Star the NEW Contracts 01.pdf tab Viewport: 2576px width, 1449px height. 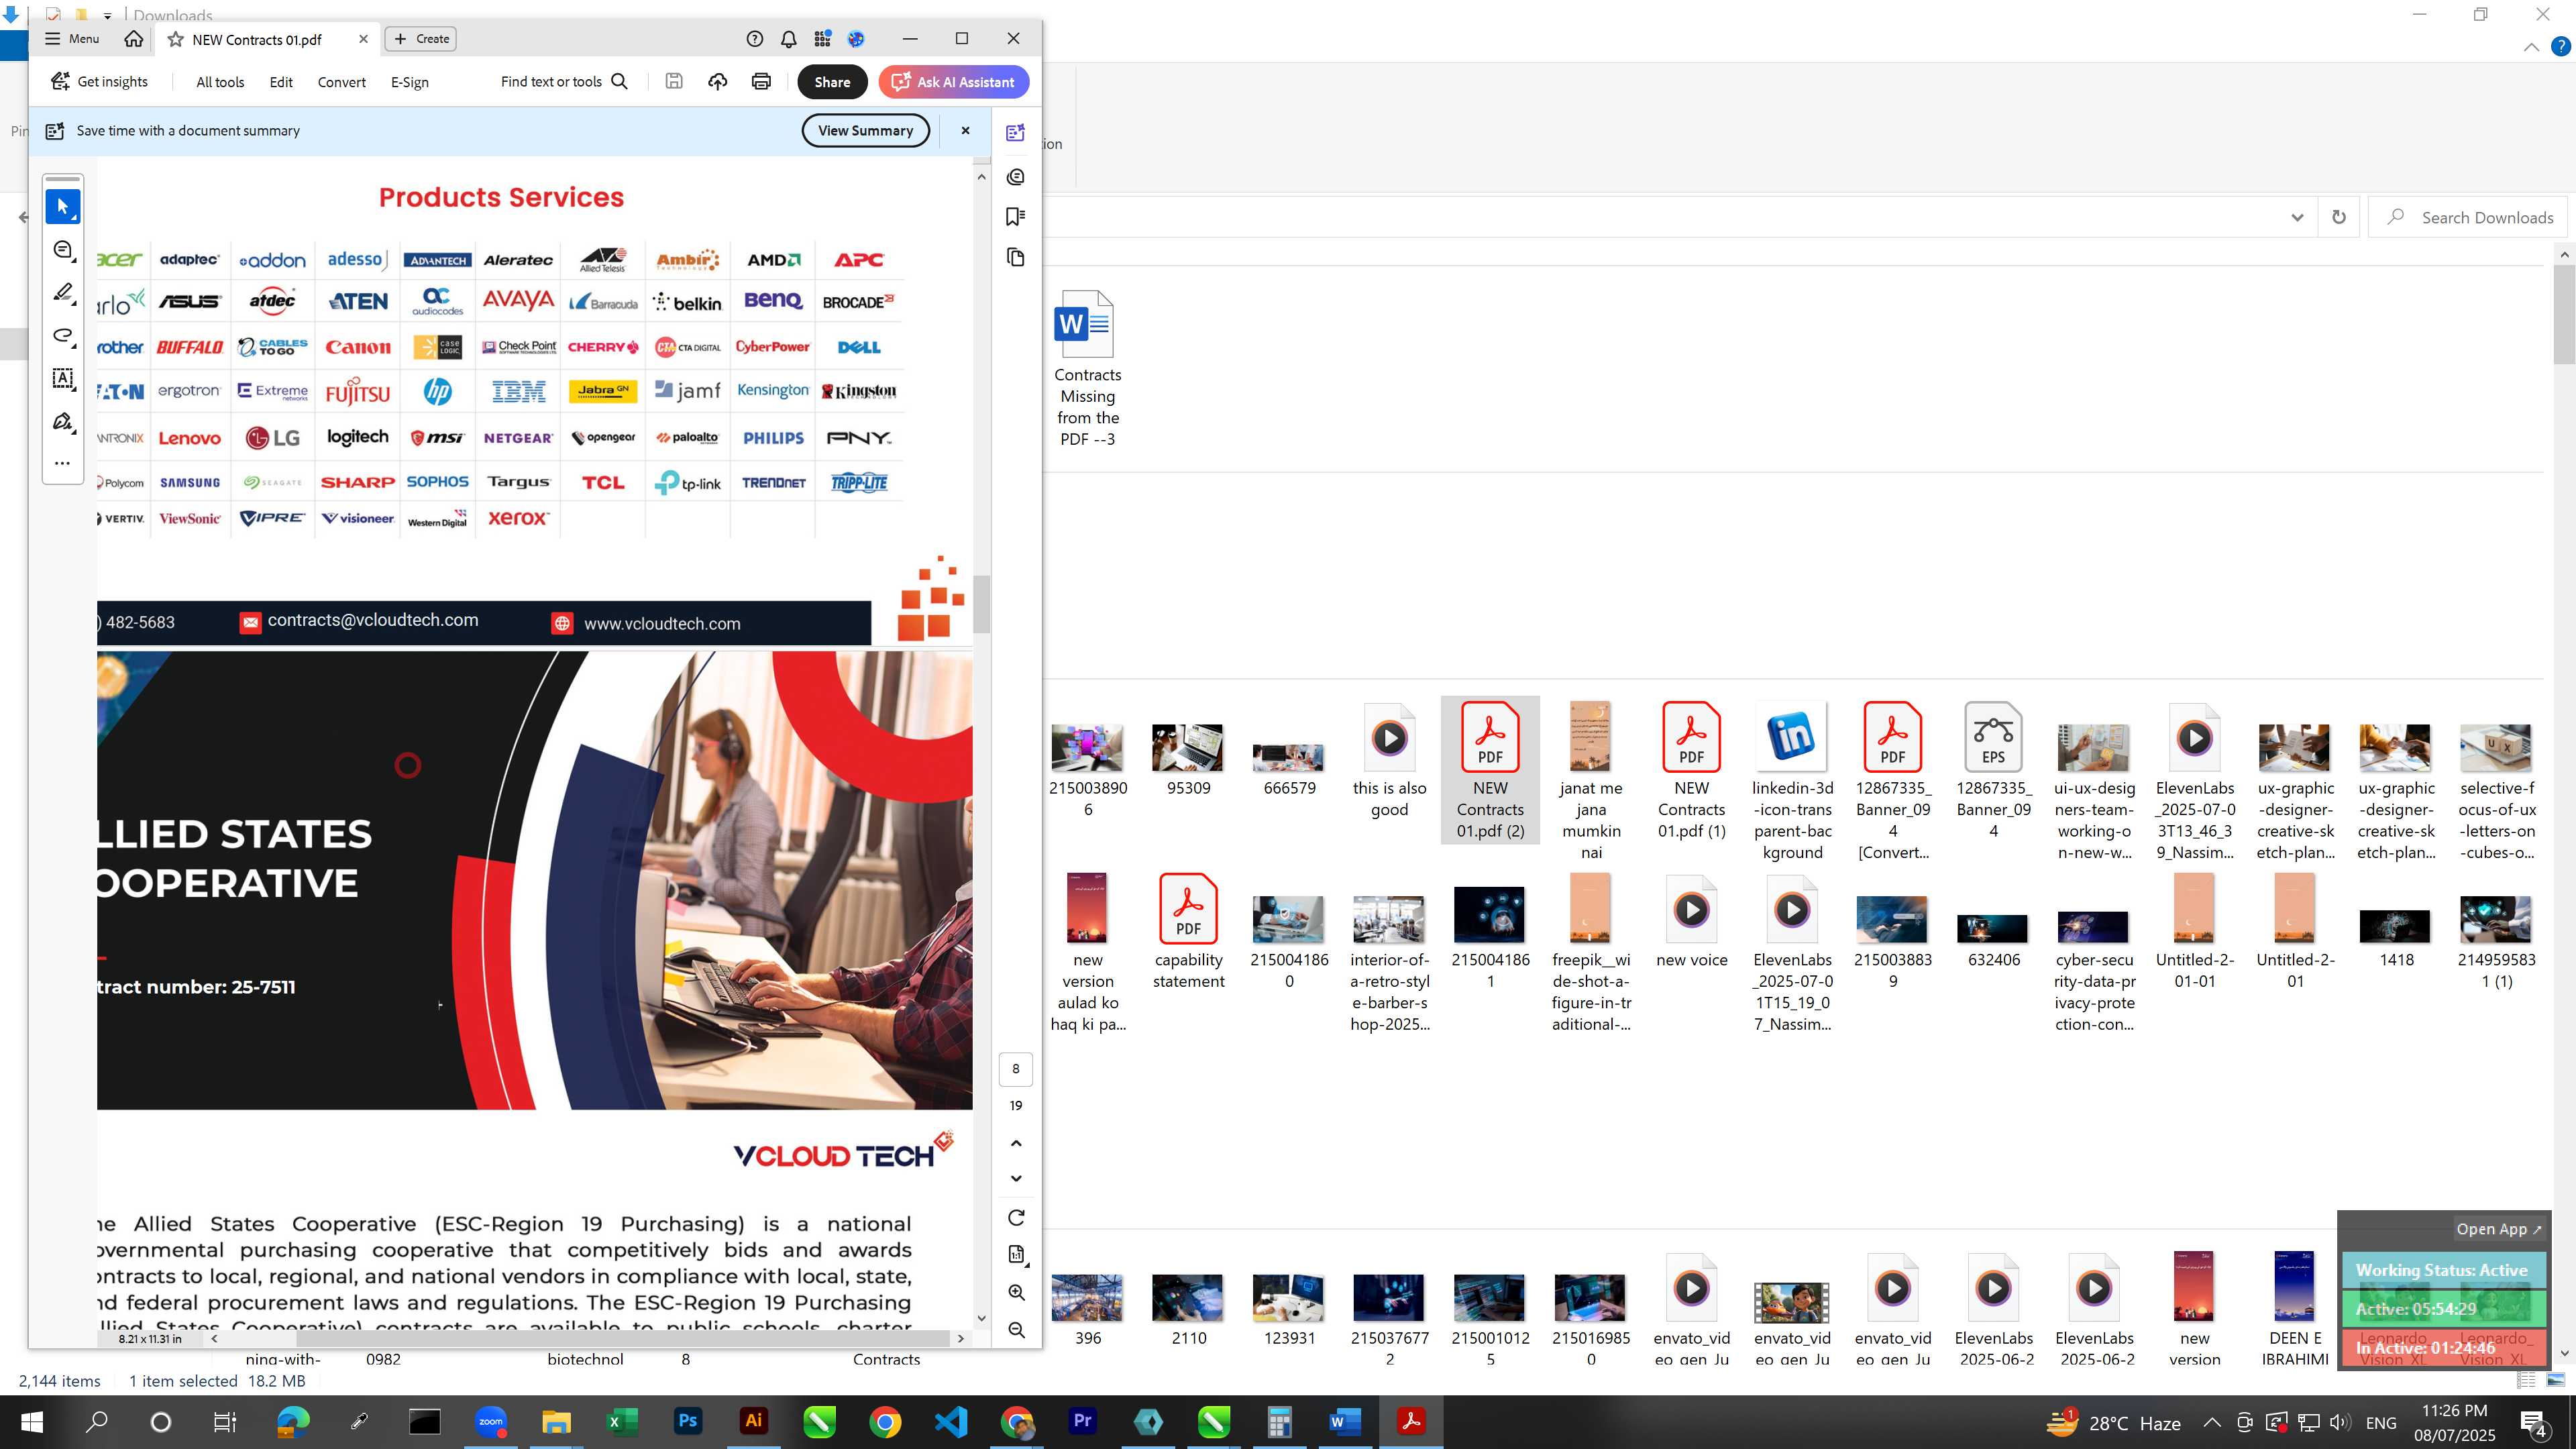point(176,39)
